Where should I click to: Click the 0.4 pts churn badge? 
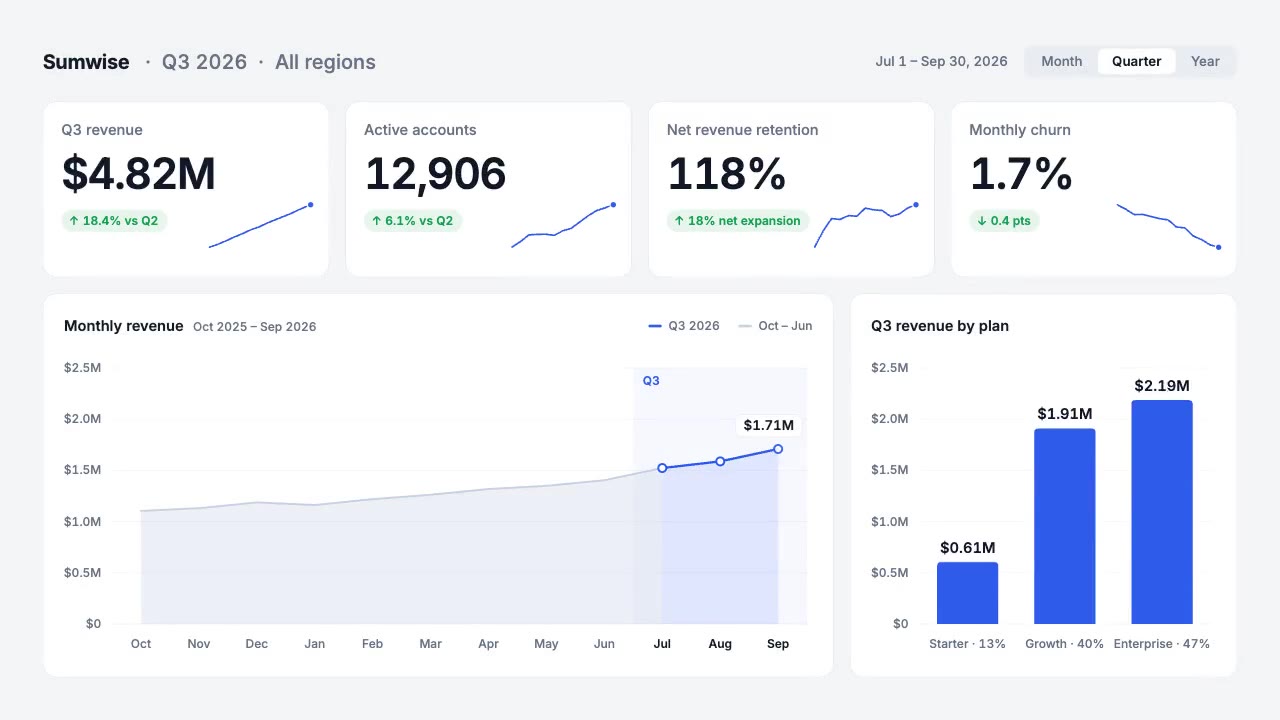(x=1004, y=221)
